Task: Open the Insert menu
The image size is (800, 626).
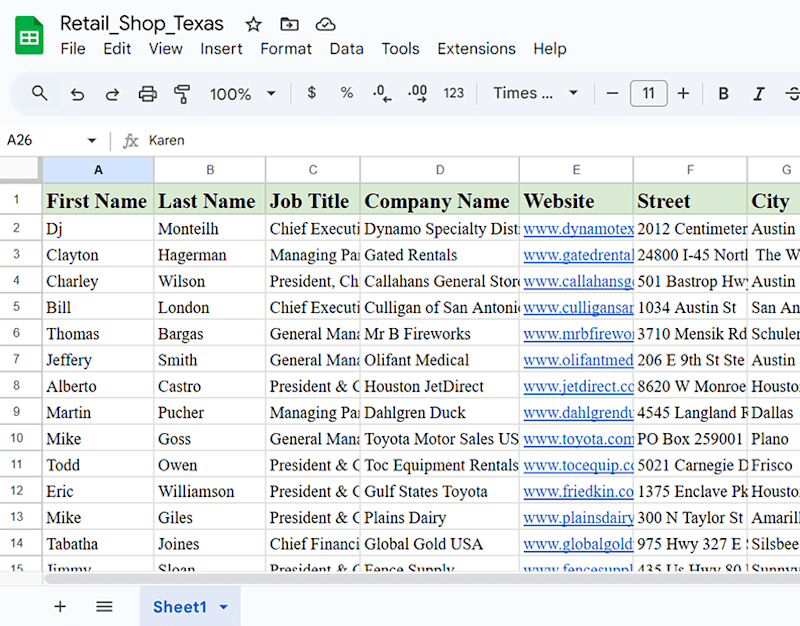Action: (x=221, y=49)
